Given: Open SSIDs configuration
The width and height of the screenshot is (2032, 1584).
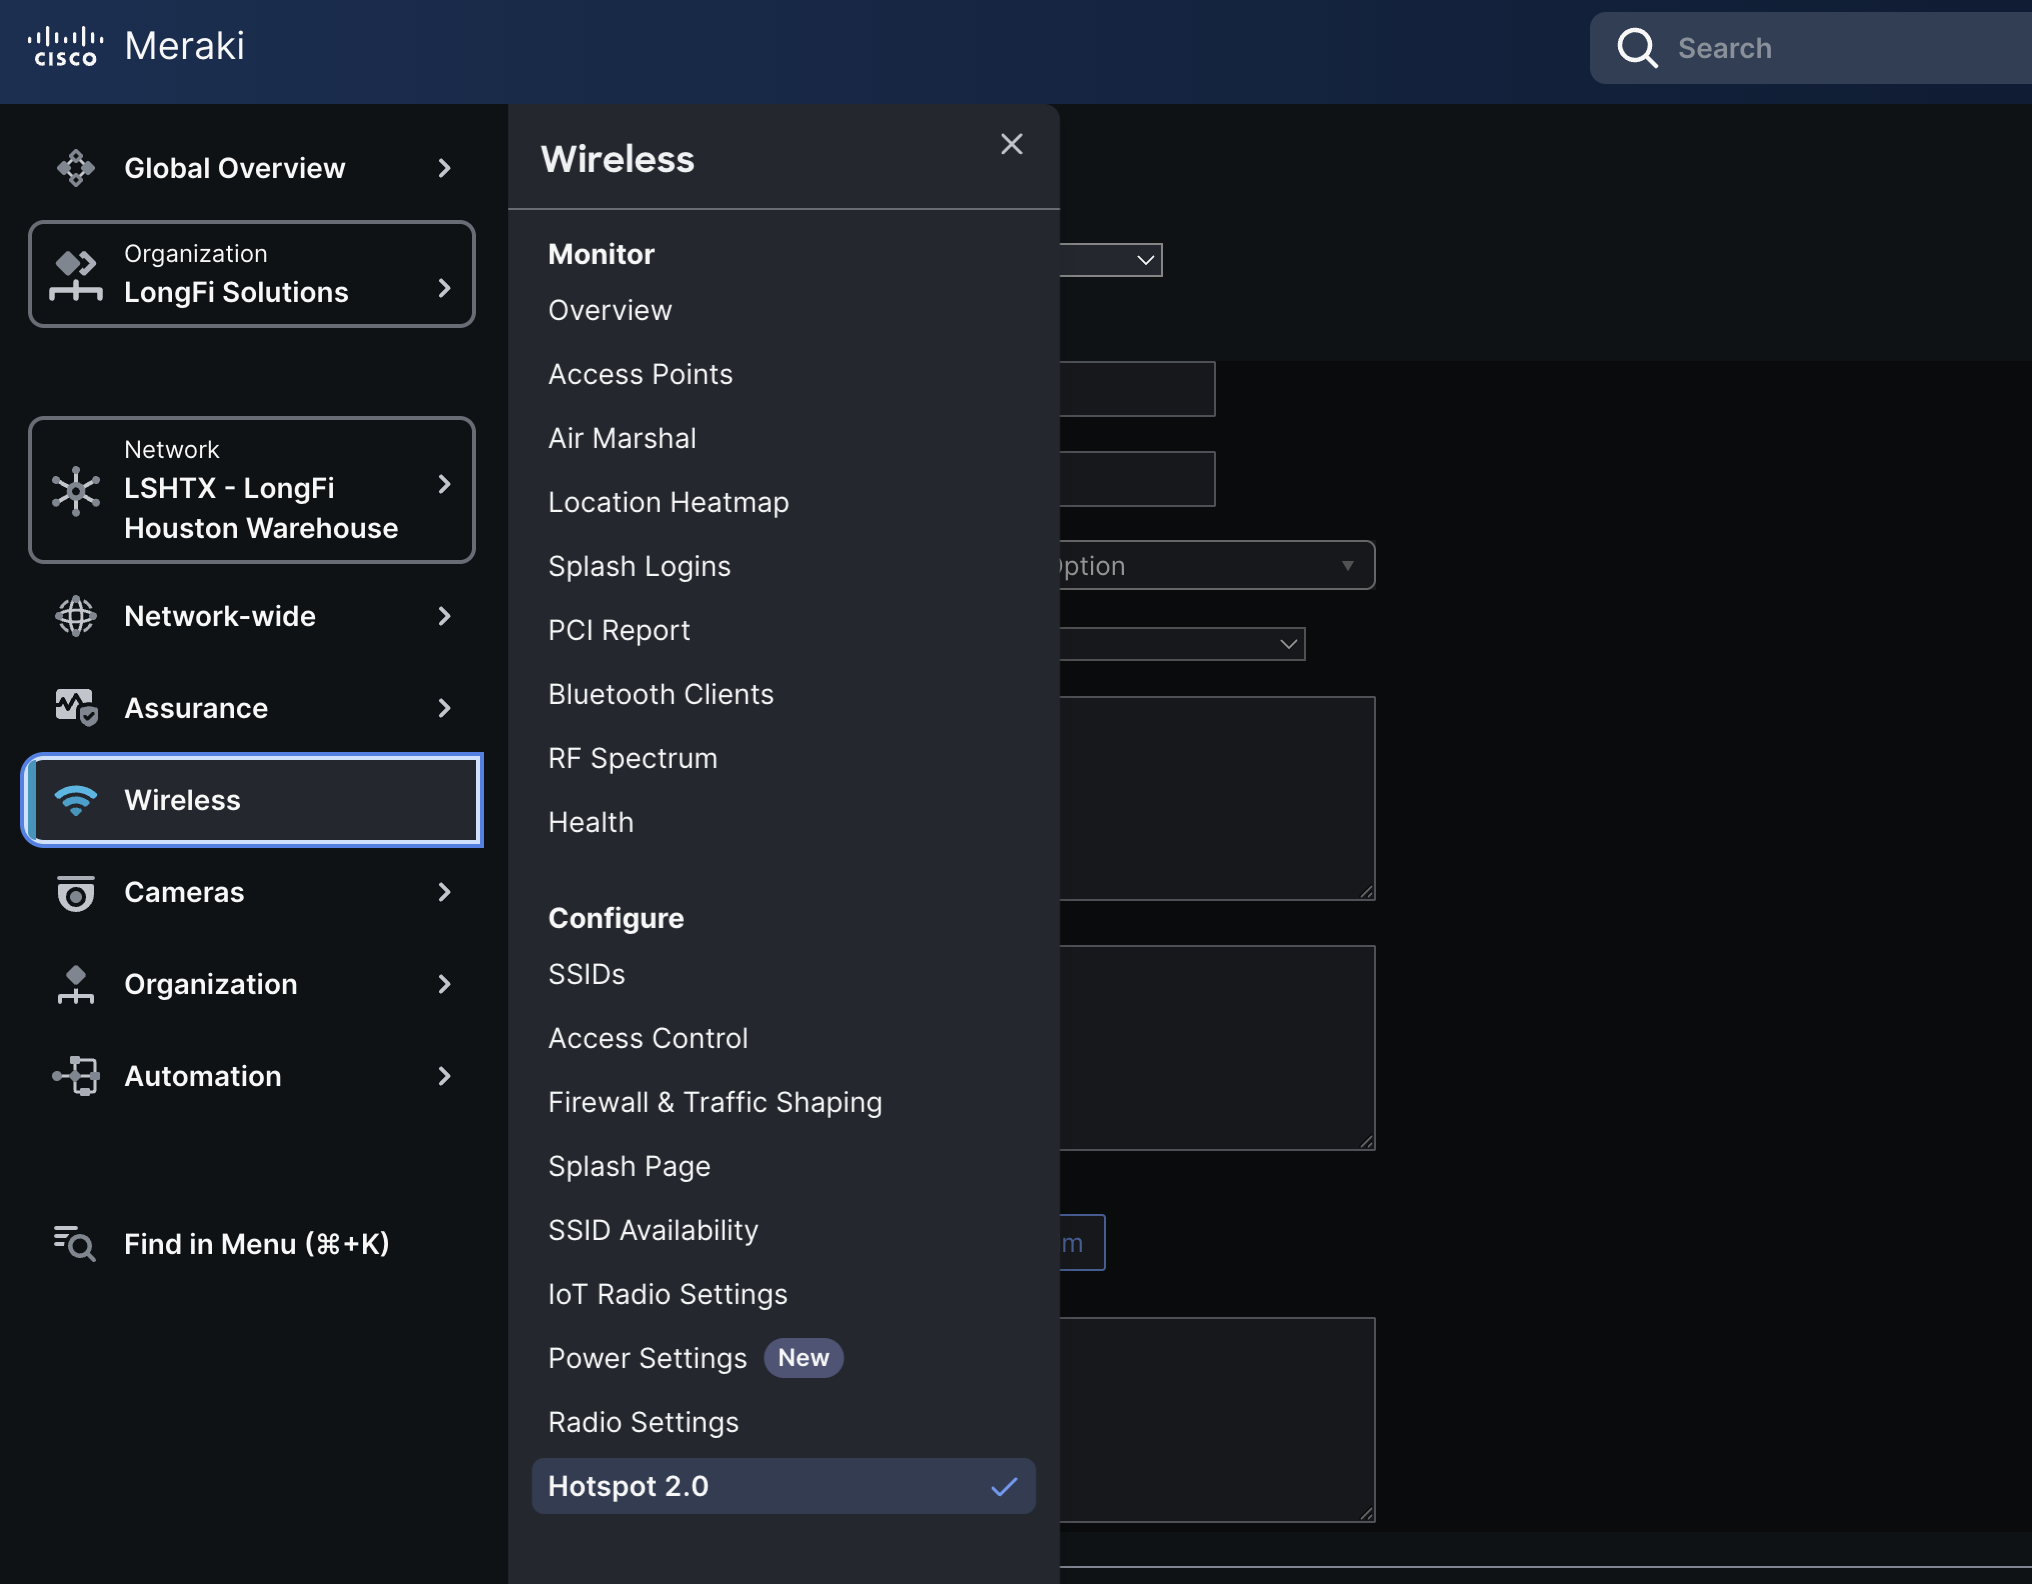Looking at the screenshot, I should click(x=587, y=974).
